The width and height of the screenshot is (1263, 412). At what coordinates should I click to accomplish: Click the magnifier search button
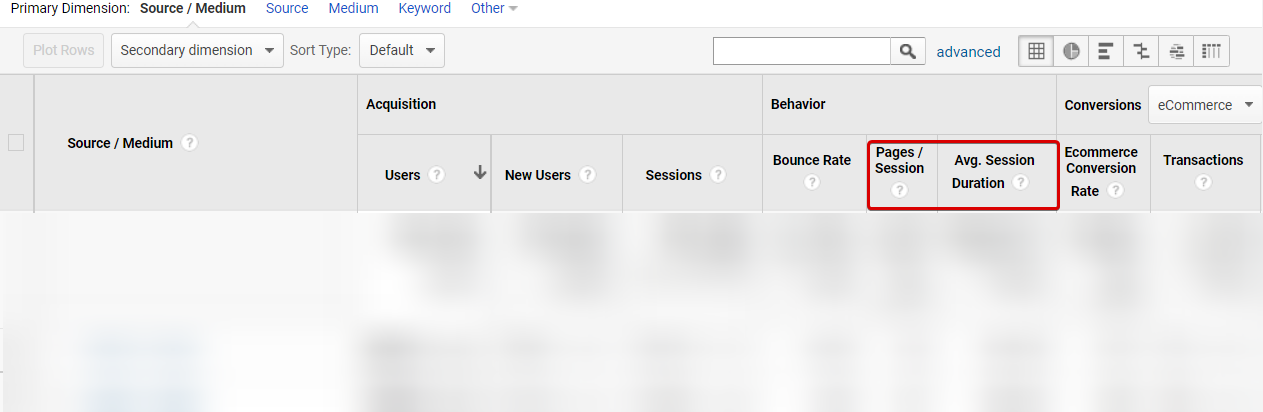click(908, 51)
